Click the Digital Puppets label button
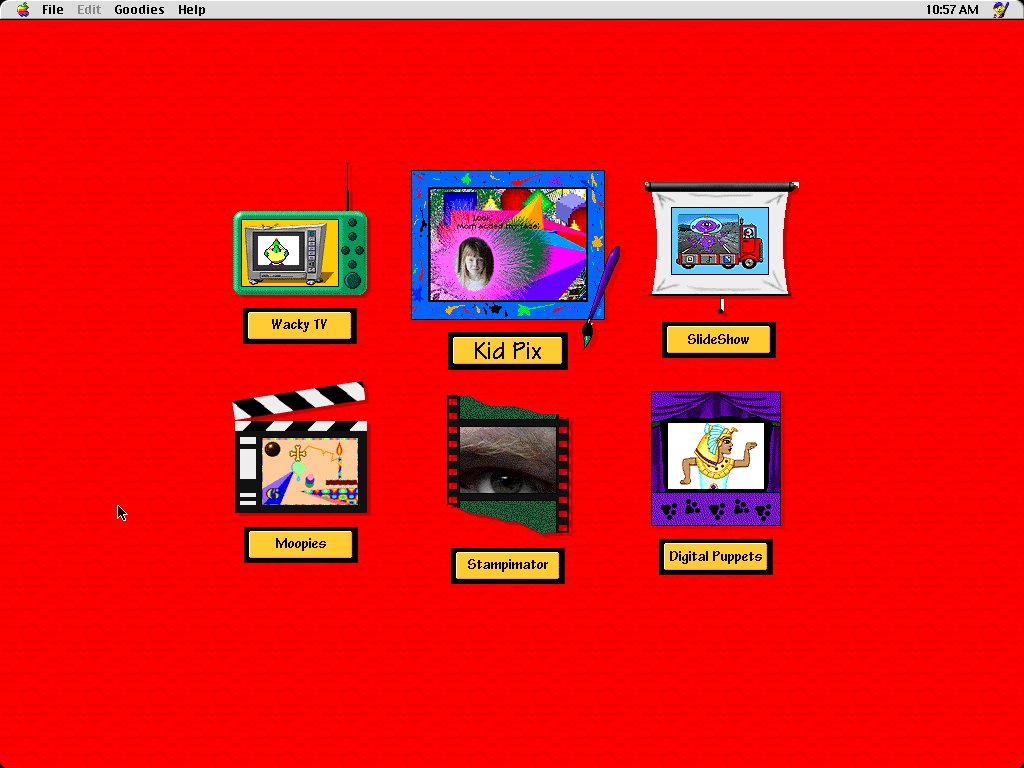This screenshot has width=1024, height=768. 716,557
